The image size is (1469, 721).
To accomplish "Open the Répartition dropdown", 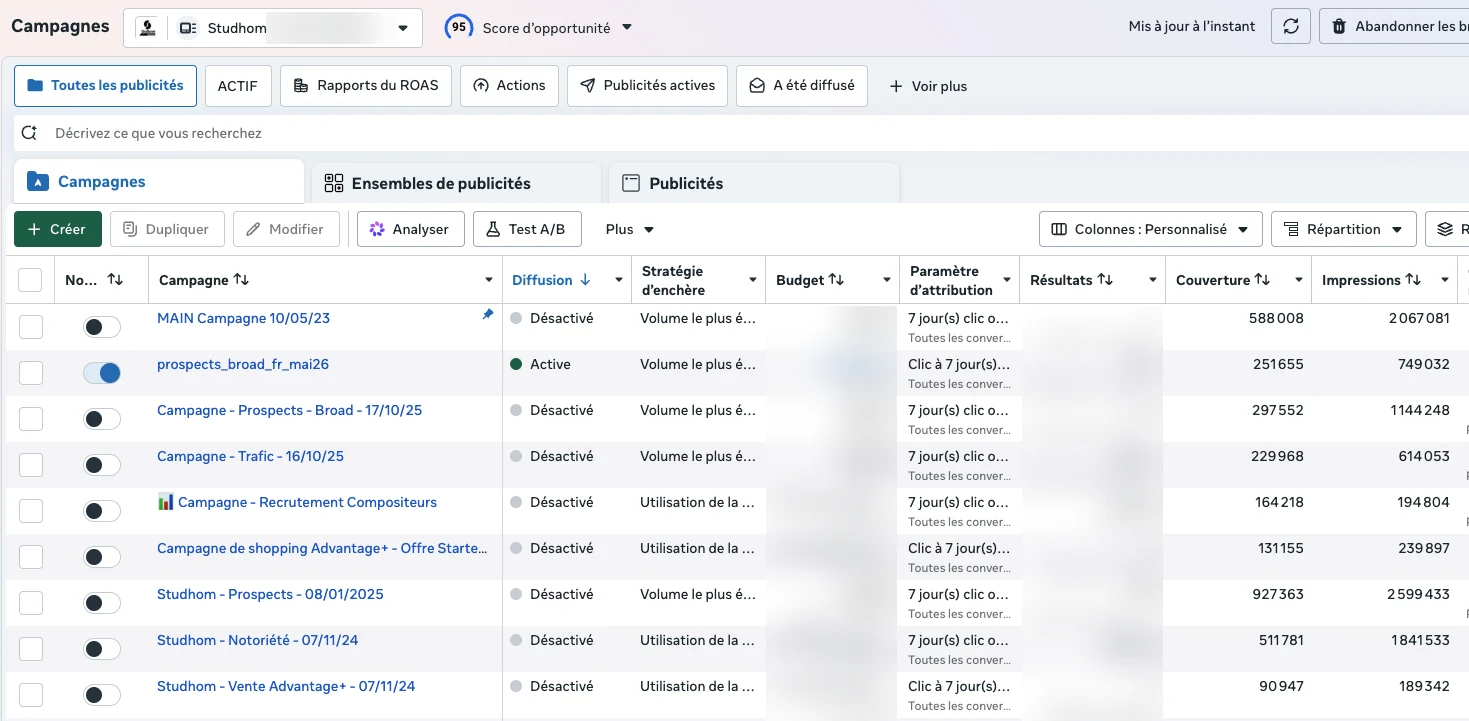I will pos(1344,229).
